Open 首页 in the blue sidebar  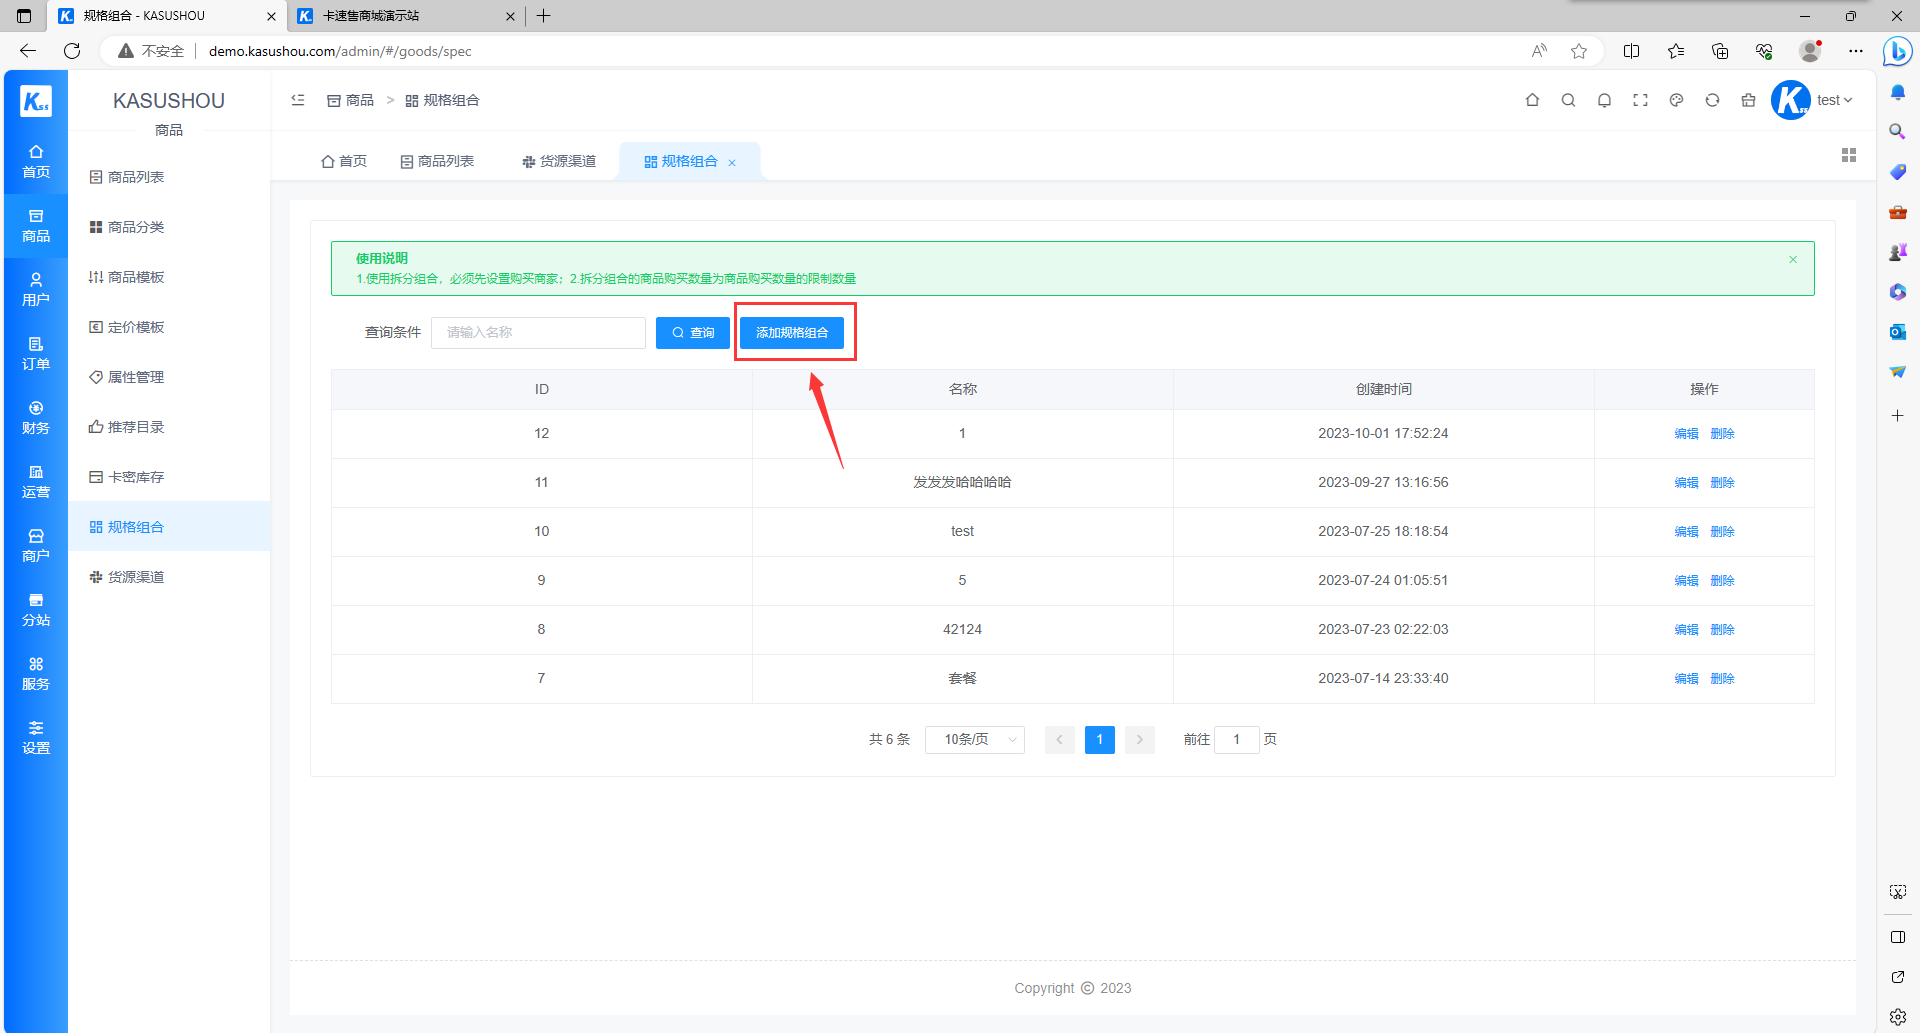click(36, 162)
